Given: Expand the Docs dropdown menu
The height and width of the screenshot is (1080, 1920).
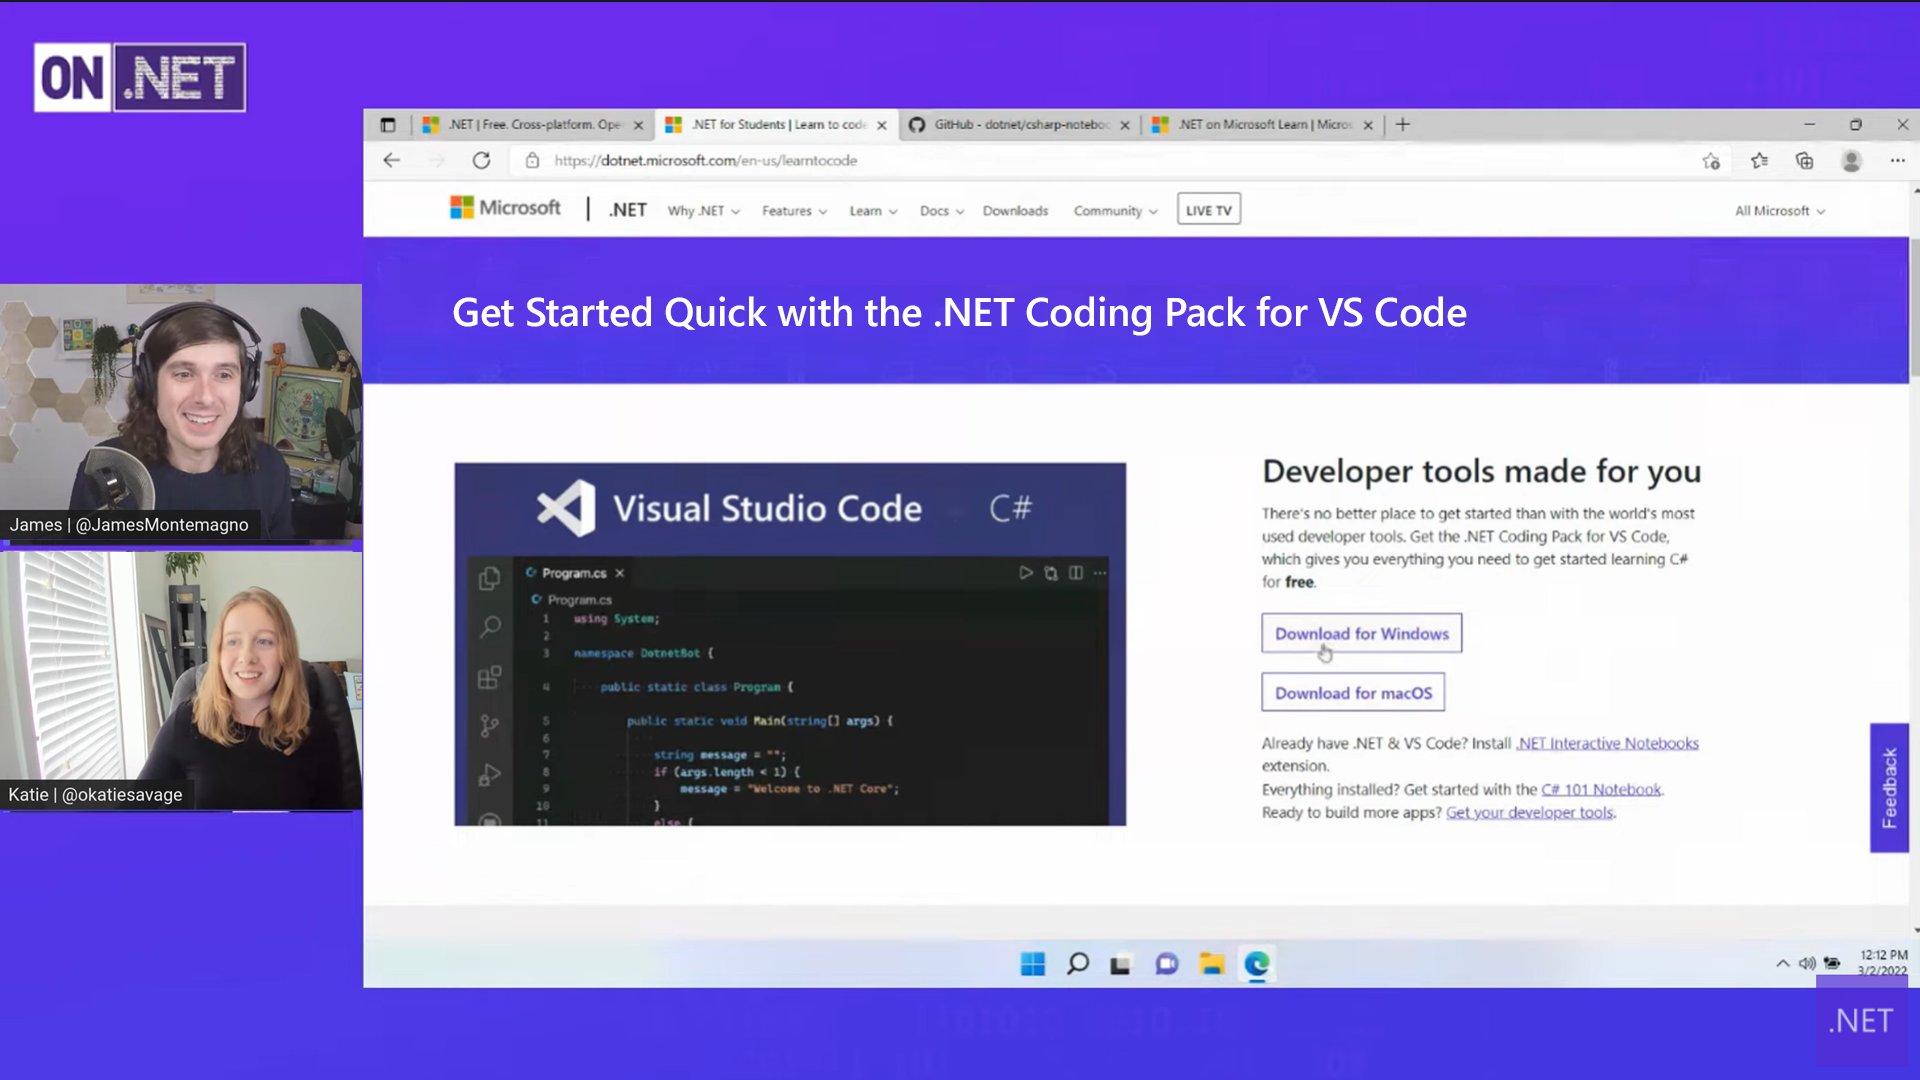Looking at the screenshot, I should pyautogui.click(x=941, y=211).
